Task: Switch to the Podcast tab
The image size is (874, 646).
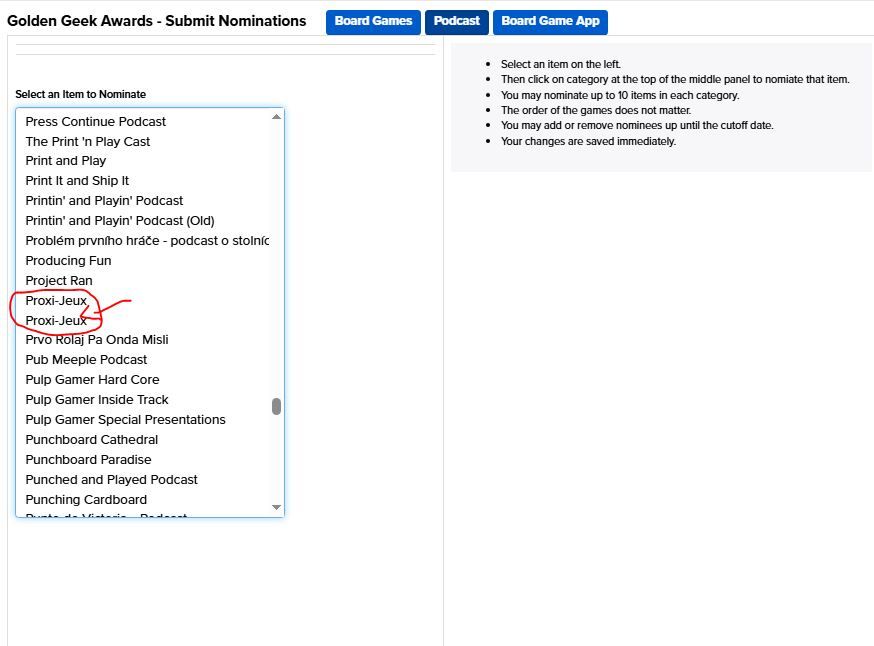Action: click(x=457, y=22)
